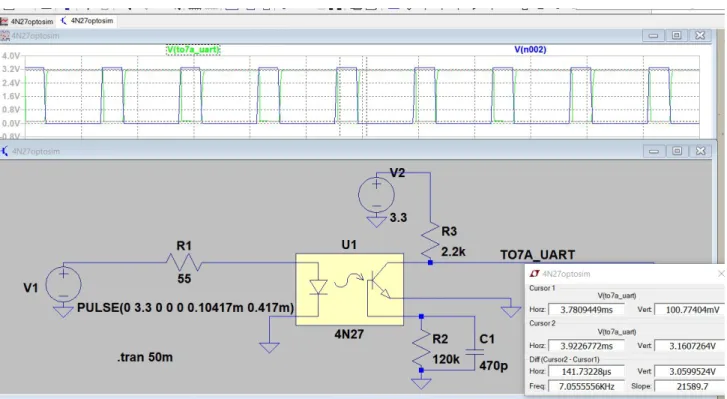Click the Freq field 7.0555556KHz
The width and height of the screenshot is (727, 399).
pyautogui.click(x=586, y=386)
